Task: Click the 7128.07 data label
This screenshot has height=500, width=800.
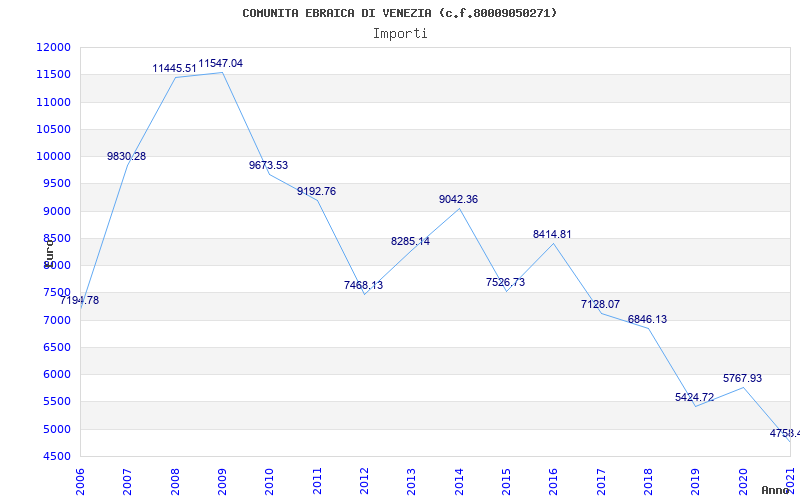Action: (600, 304)
